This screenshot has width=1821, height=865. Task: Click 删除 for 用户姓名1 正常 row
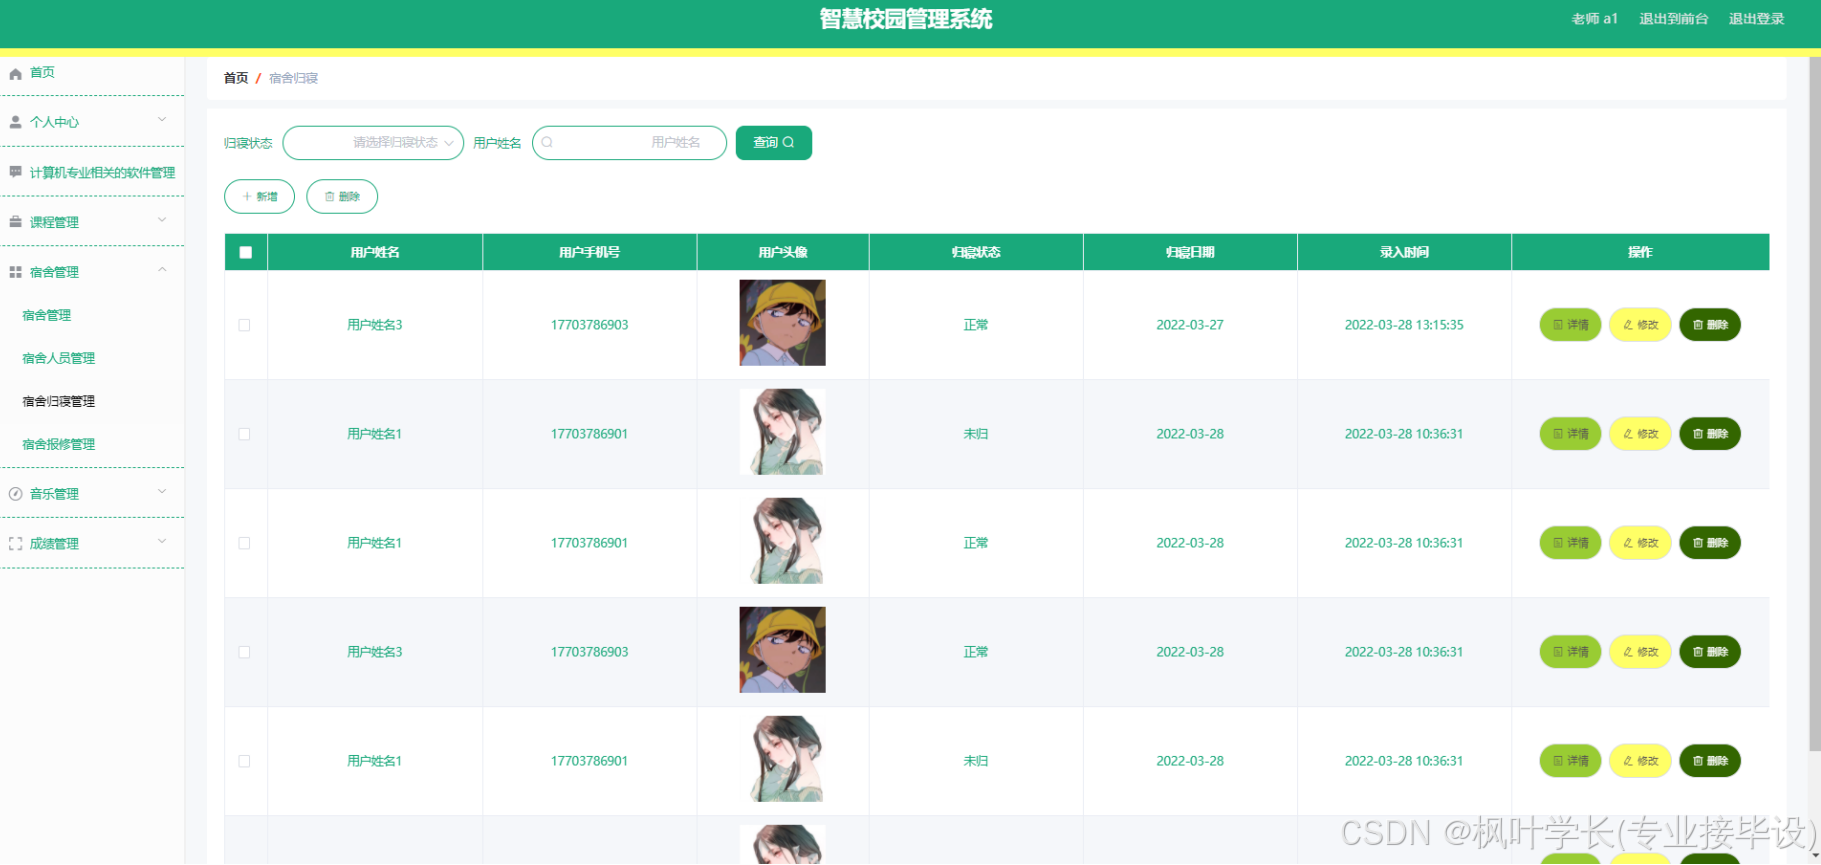pos(1710,543)
